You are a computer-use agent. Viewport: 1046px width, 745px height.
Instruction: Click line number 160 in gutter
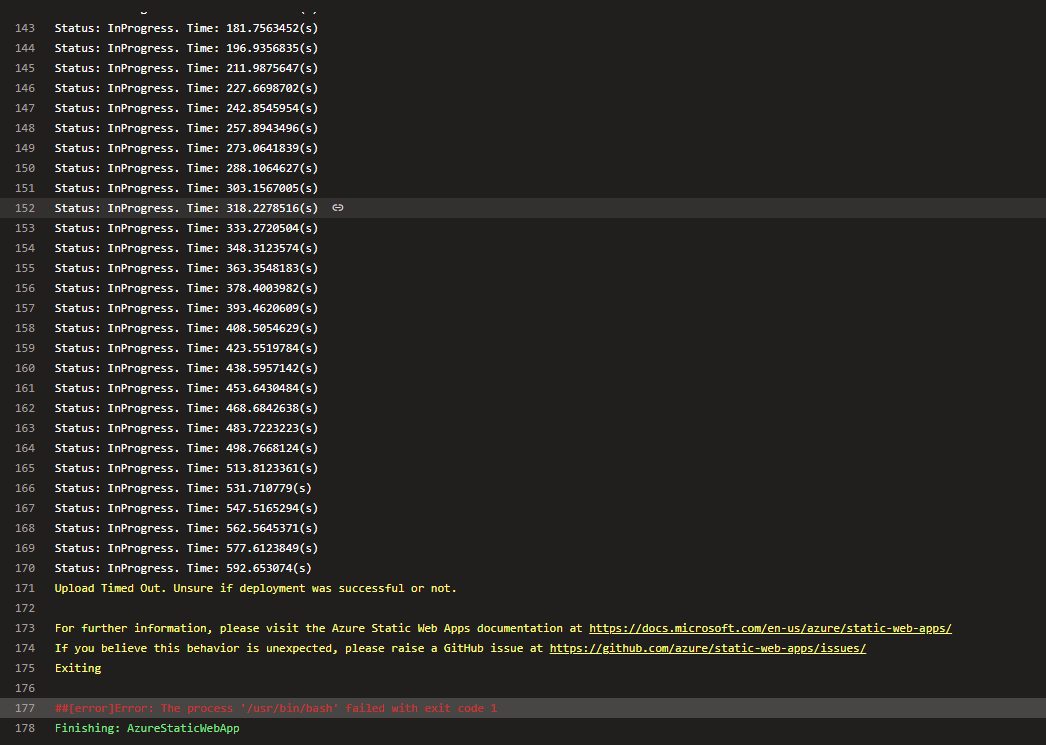point(25,368)
